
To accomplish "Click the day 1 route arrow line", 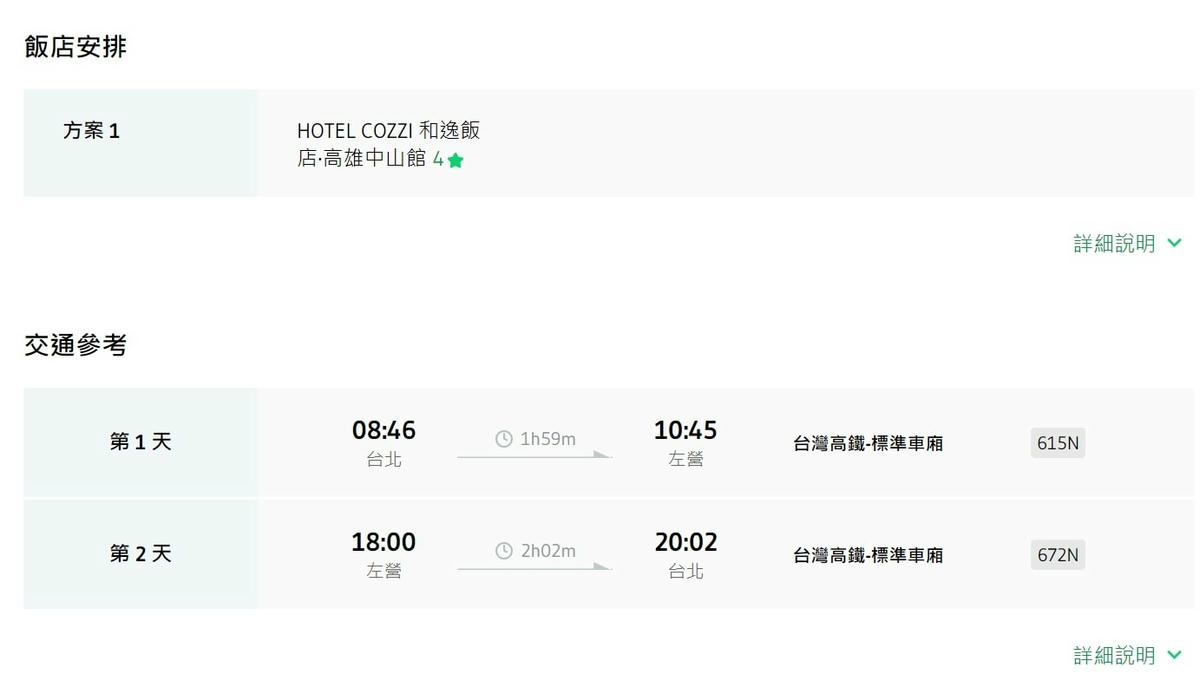I will (534, 456).
